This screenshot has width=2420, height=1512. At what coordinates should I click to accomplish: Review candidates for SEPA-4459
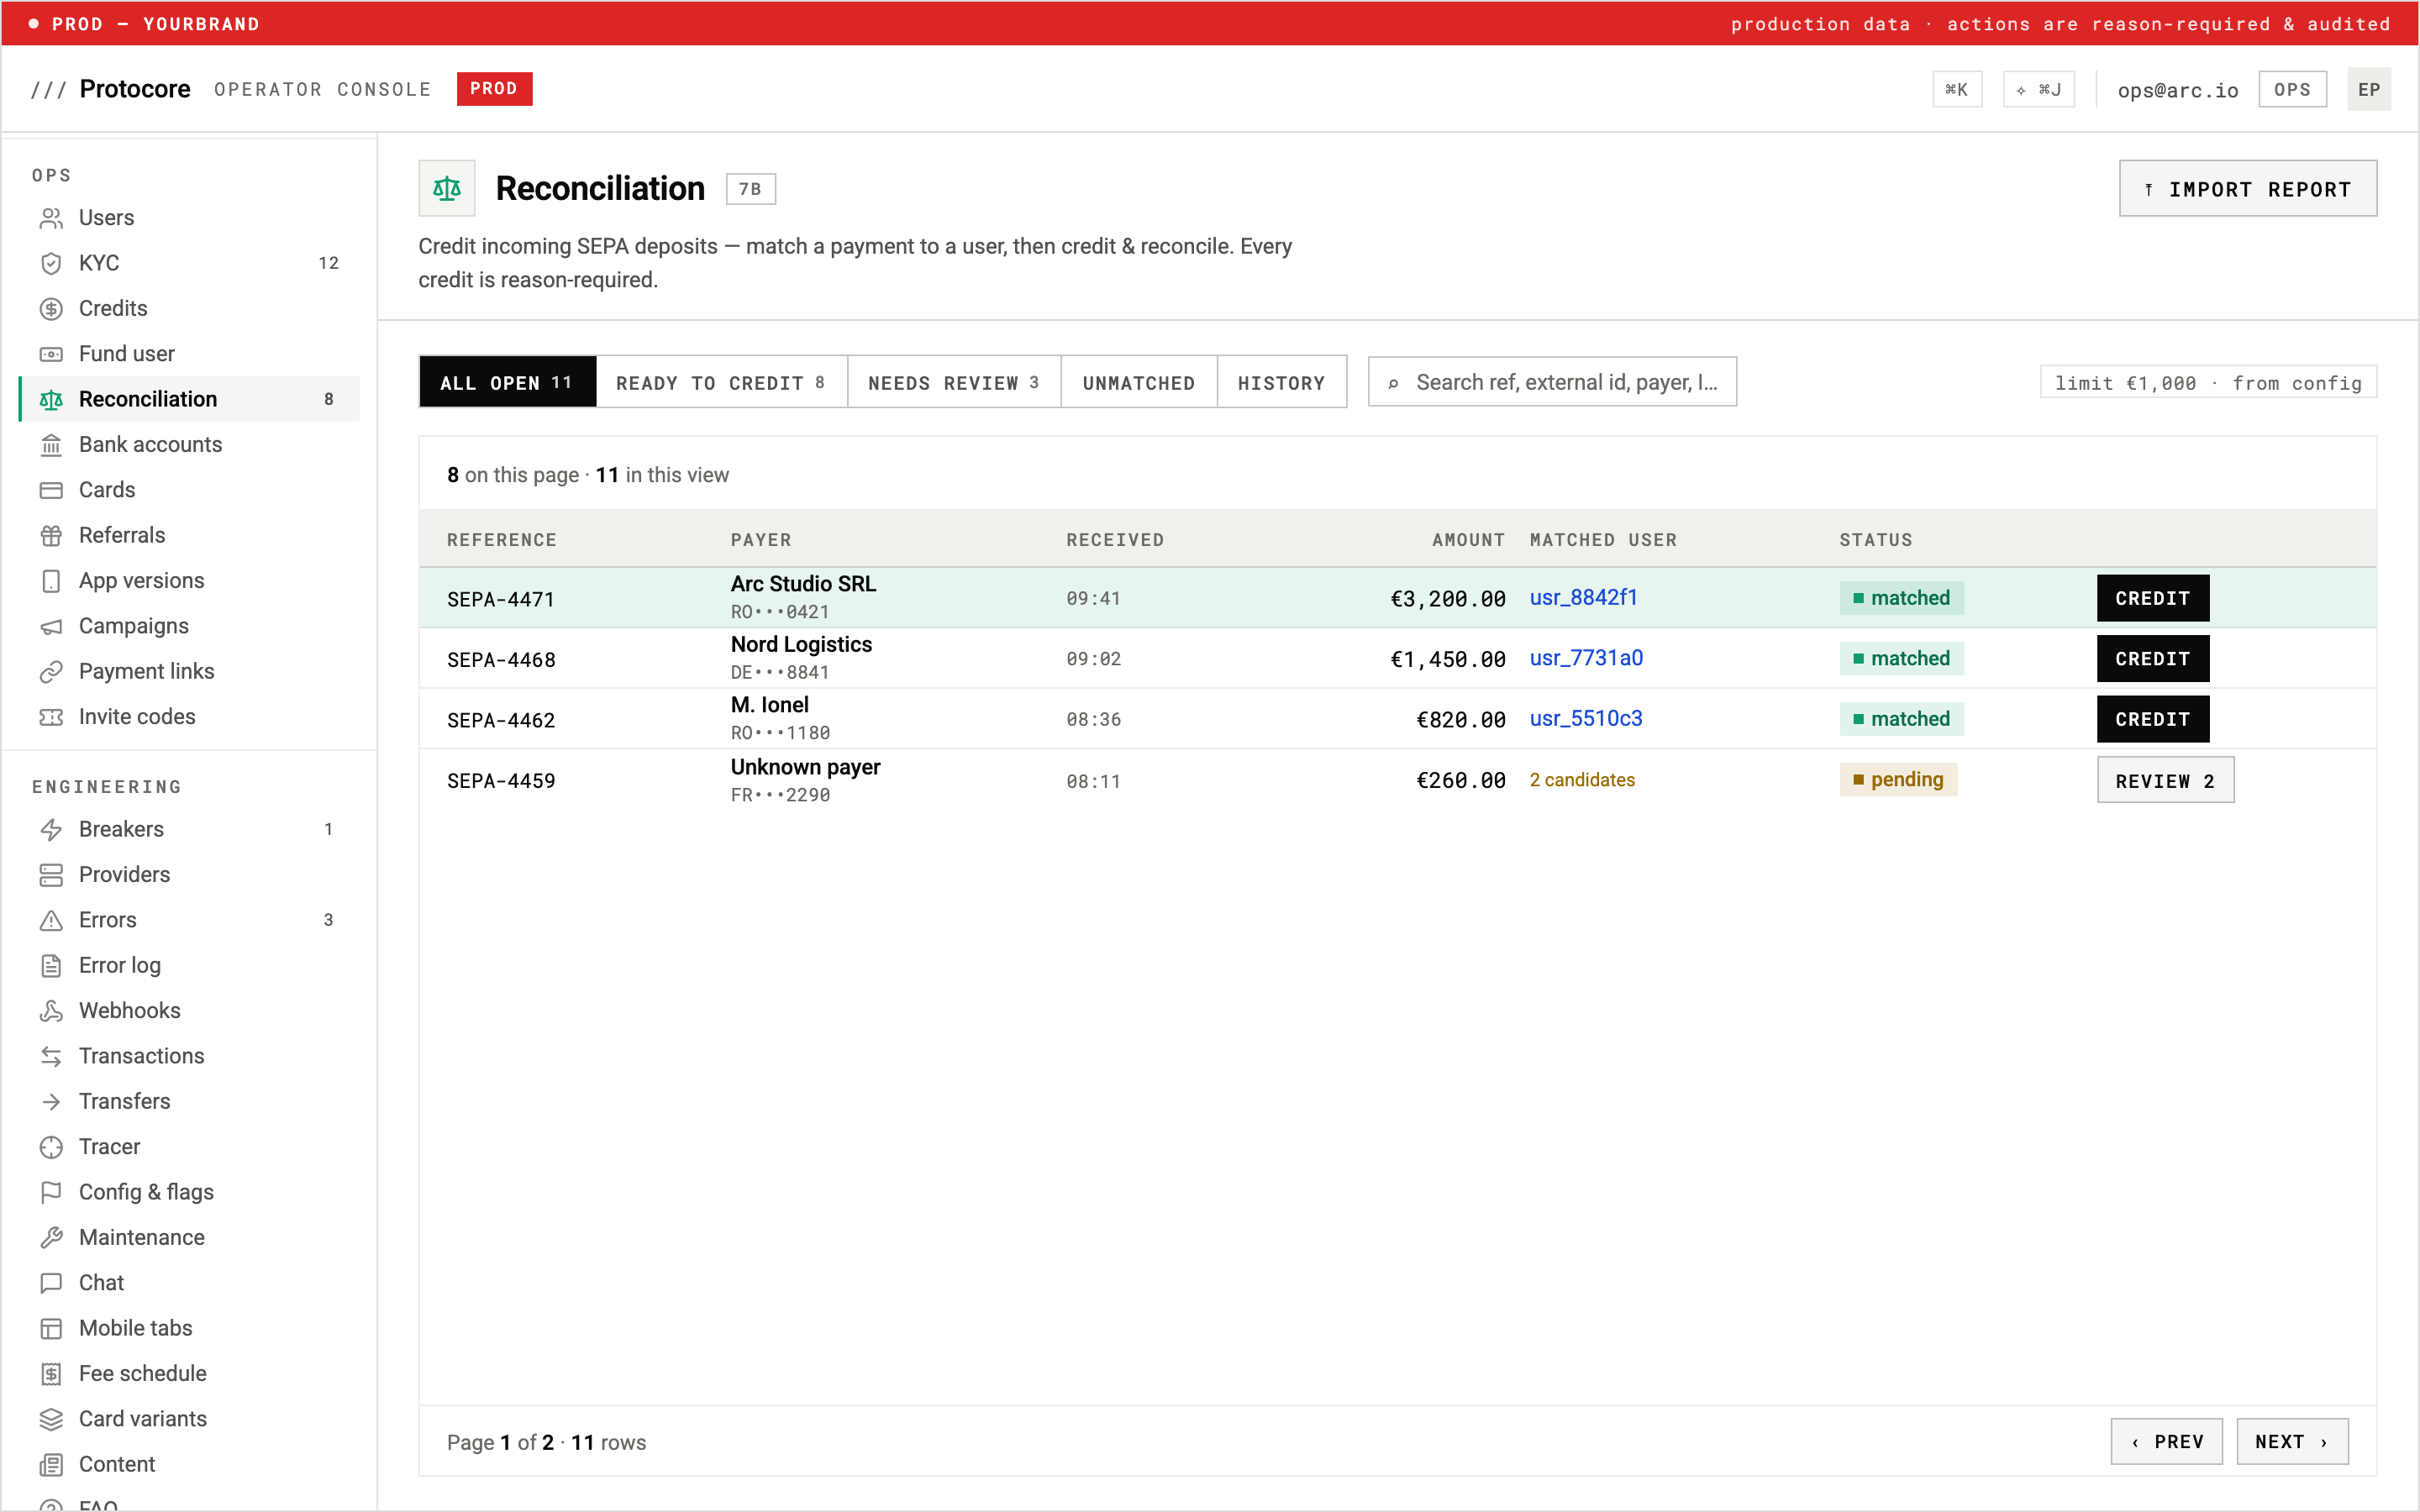(x=2165, y=780)
